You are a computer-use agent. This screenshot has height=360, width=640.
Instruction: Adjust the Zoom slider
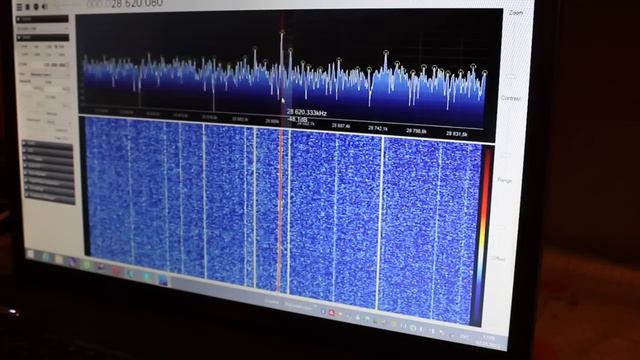click(512, 49)
